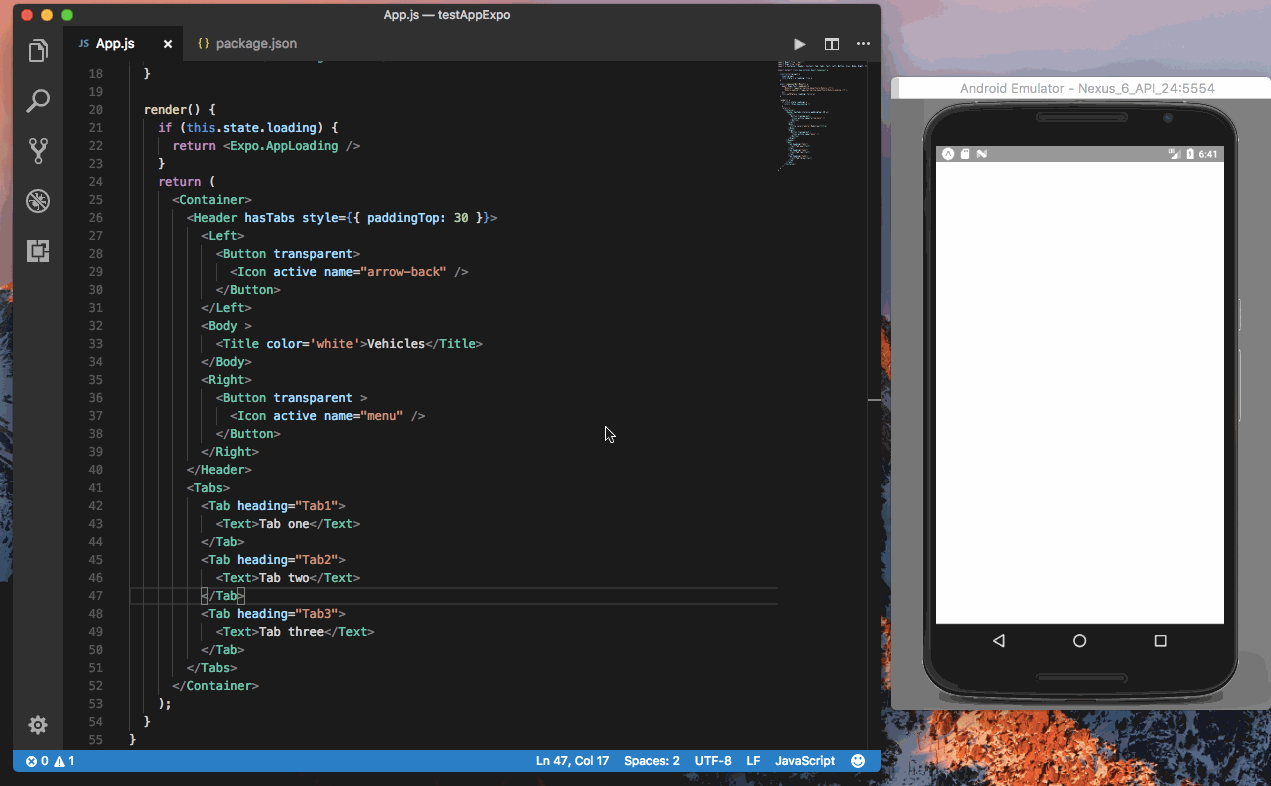Change indentation via Spaces: 2
1271x786 pixels.
[652, 761]
